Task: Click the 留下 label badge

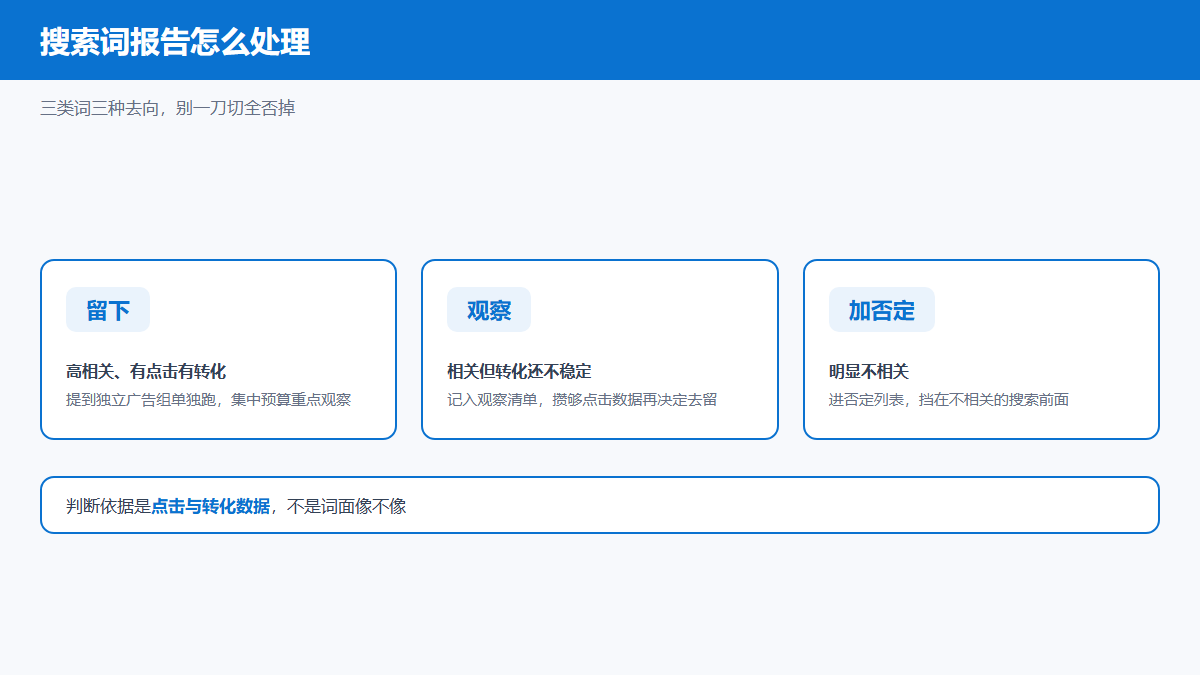Action: (108, 310)
